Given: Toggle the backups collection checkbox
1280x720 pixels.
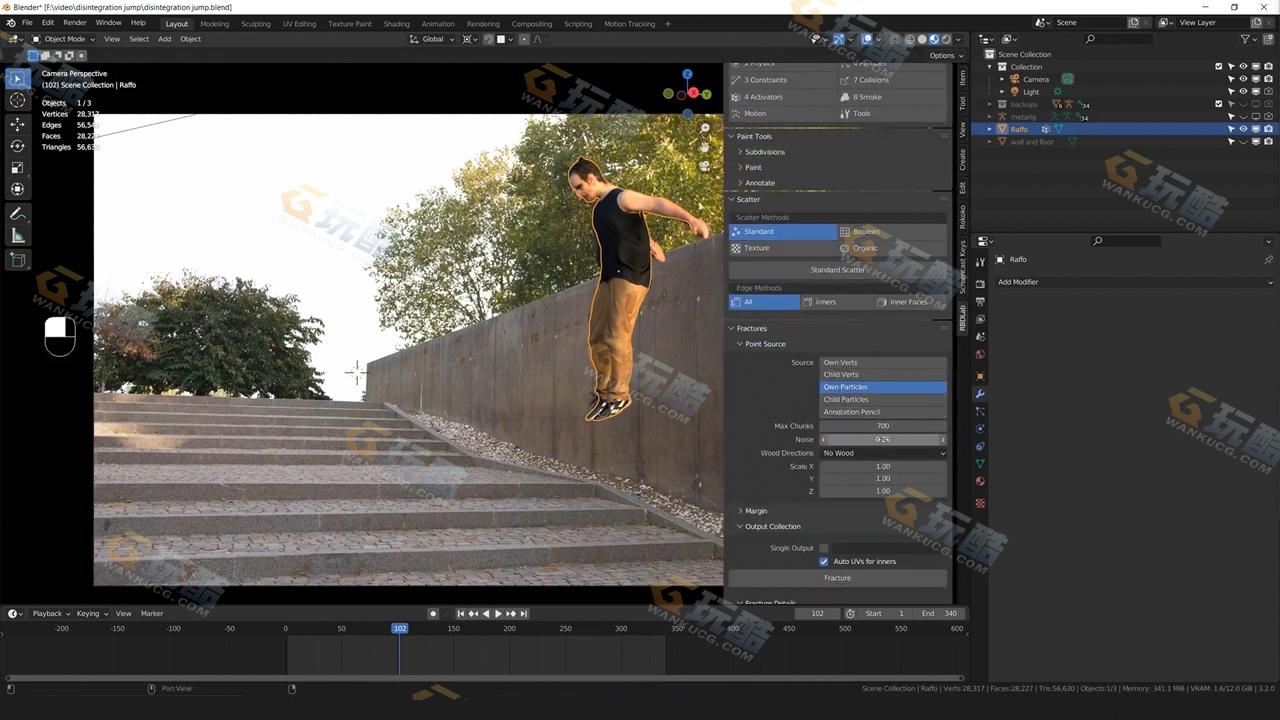Looking at the screenshot, I should [1218, 104].
